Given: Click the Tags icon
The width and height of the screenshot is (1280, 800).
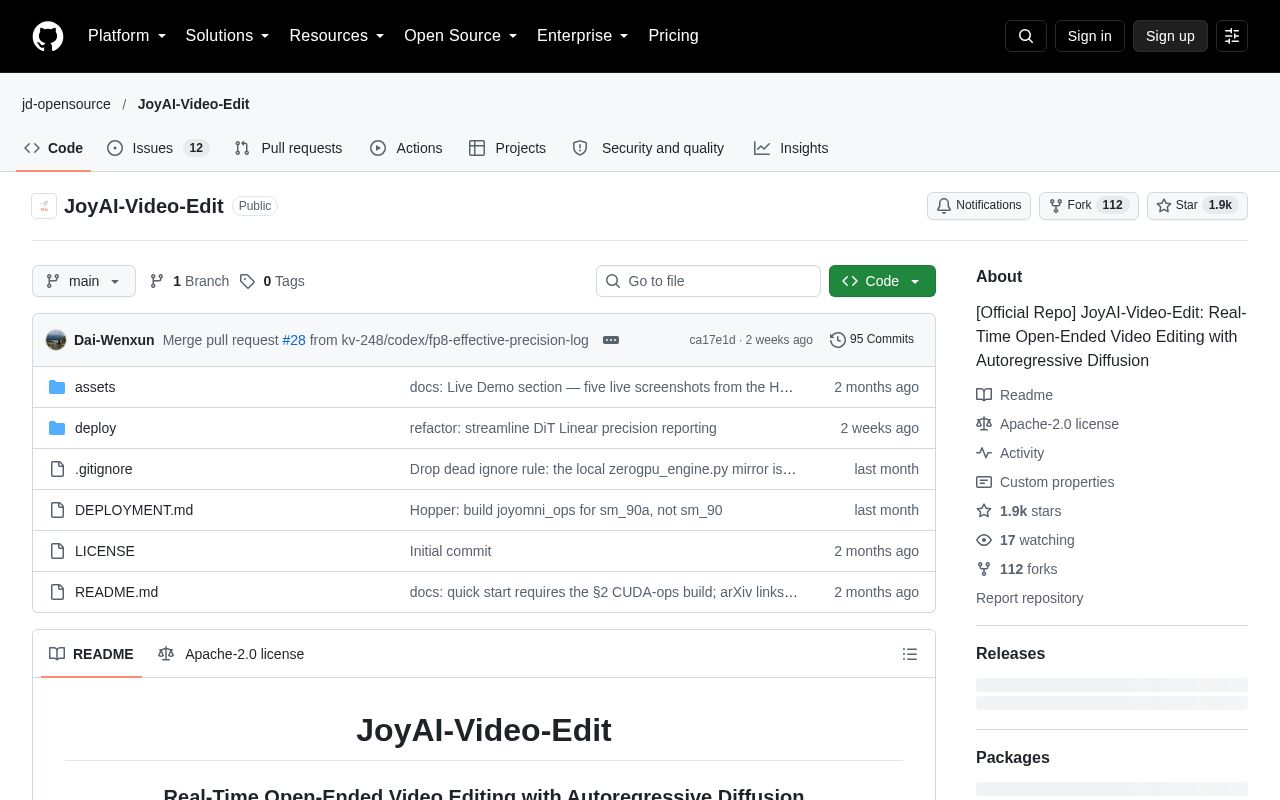Looking at the screenshot, I should click(247, 281).
